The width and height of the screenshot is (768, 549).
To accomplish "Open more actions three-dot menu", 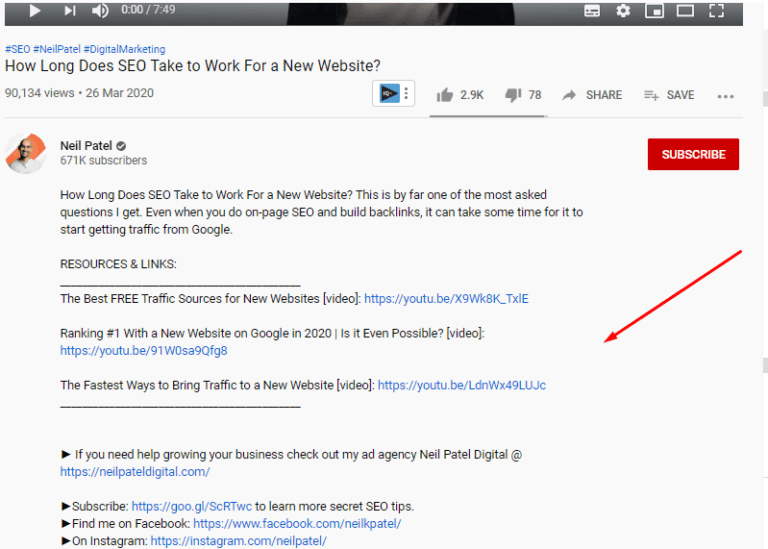I will click(x=725, y=96).
